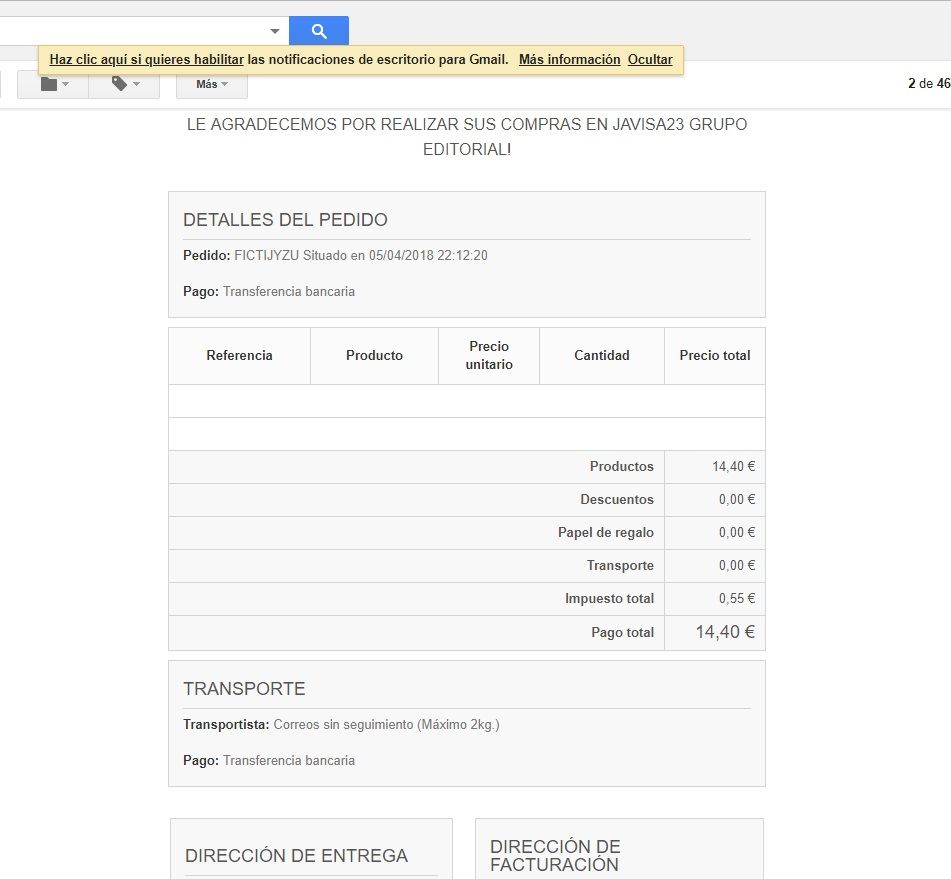Open the folder Move-to icon button
This screenshot has height=879, width=951.
(x=53, y=84)
